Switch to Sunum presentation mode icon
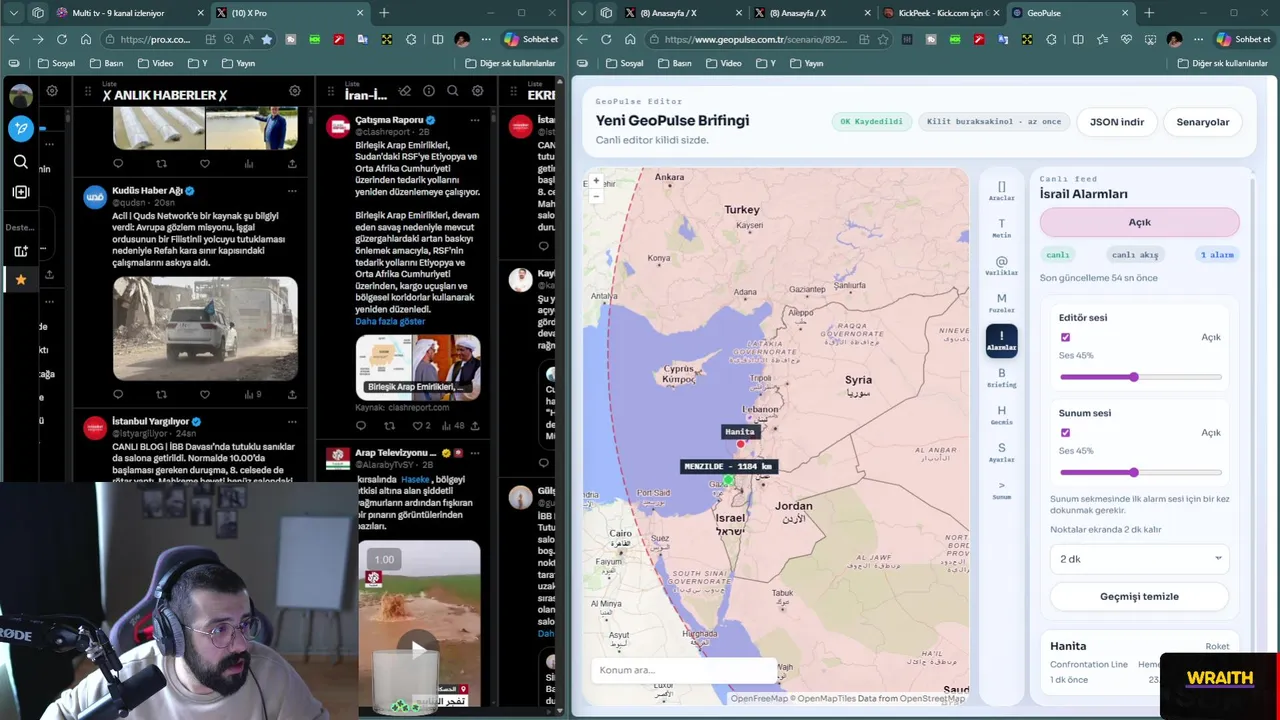 point(1001,490)
